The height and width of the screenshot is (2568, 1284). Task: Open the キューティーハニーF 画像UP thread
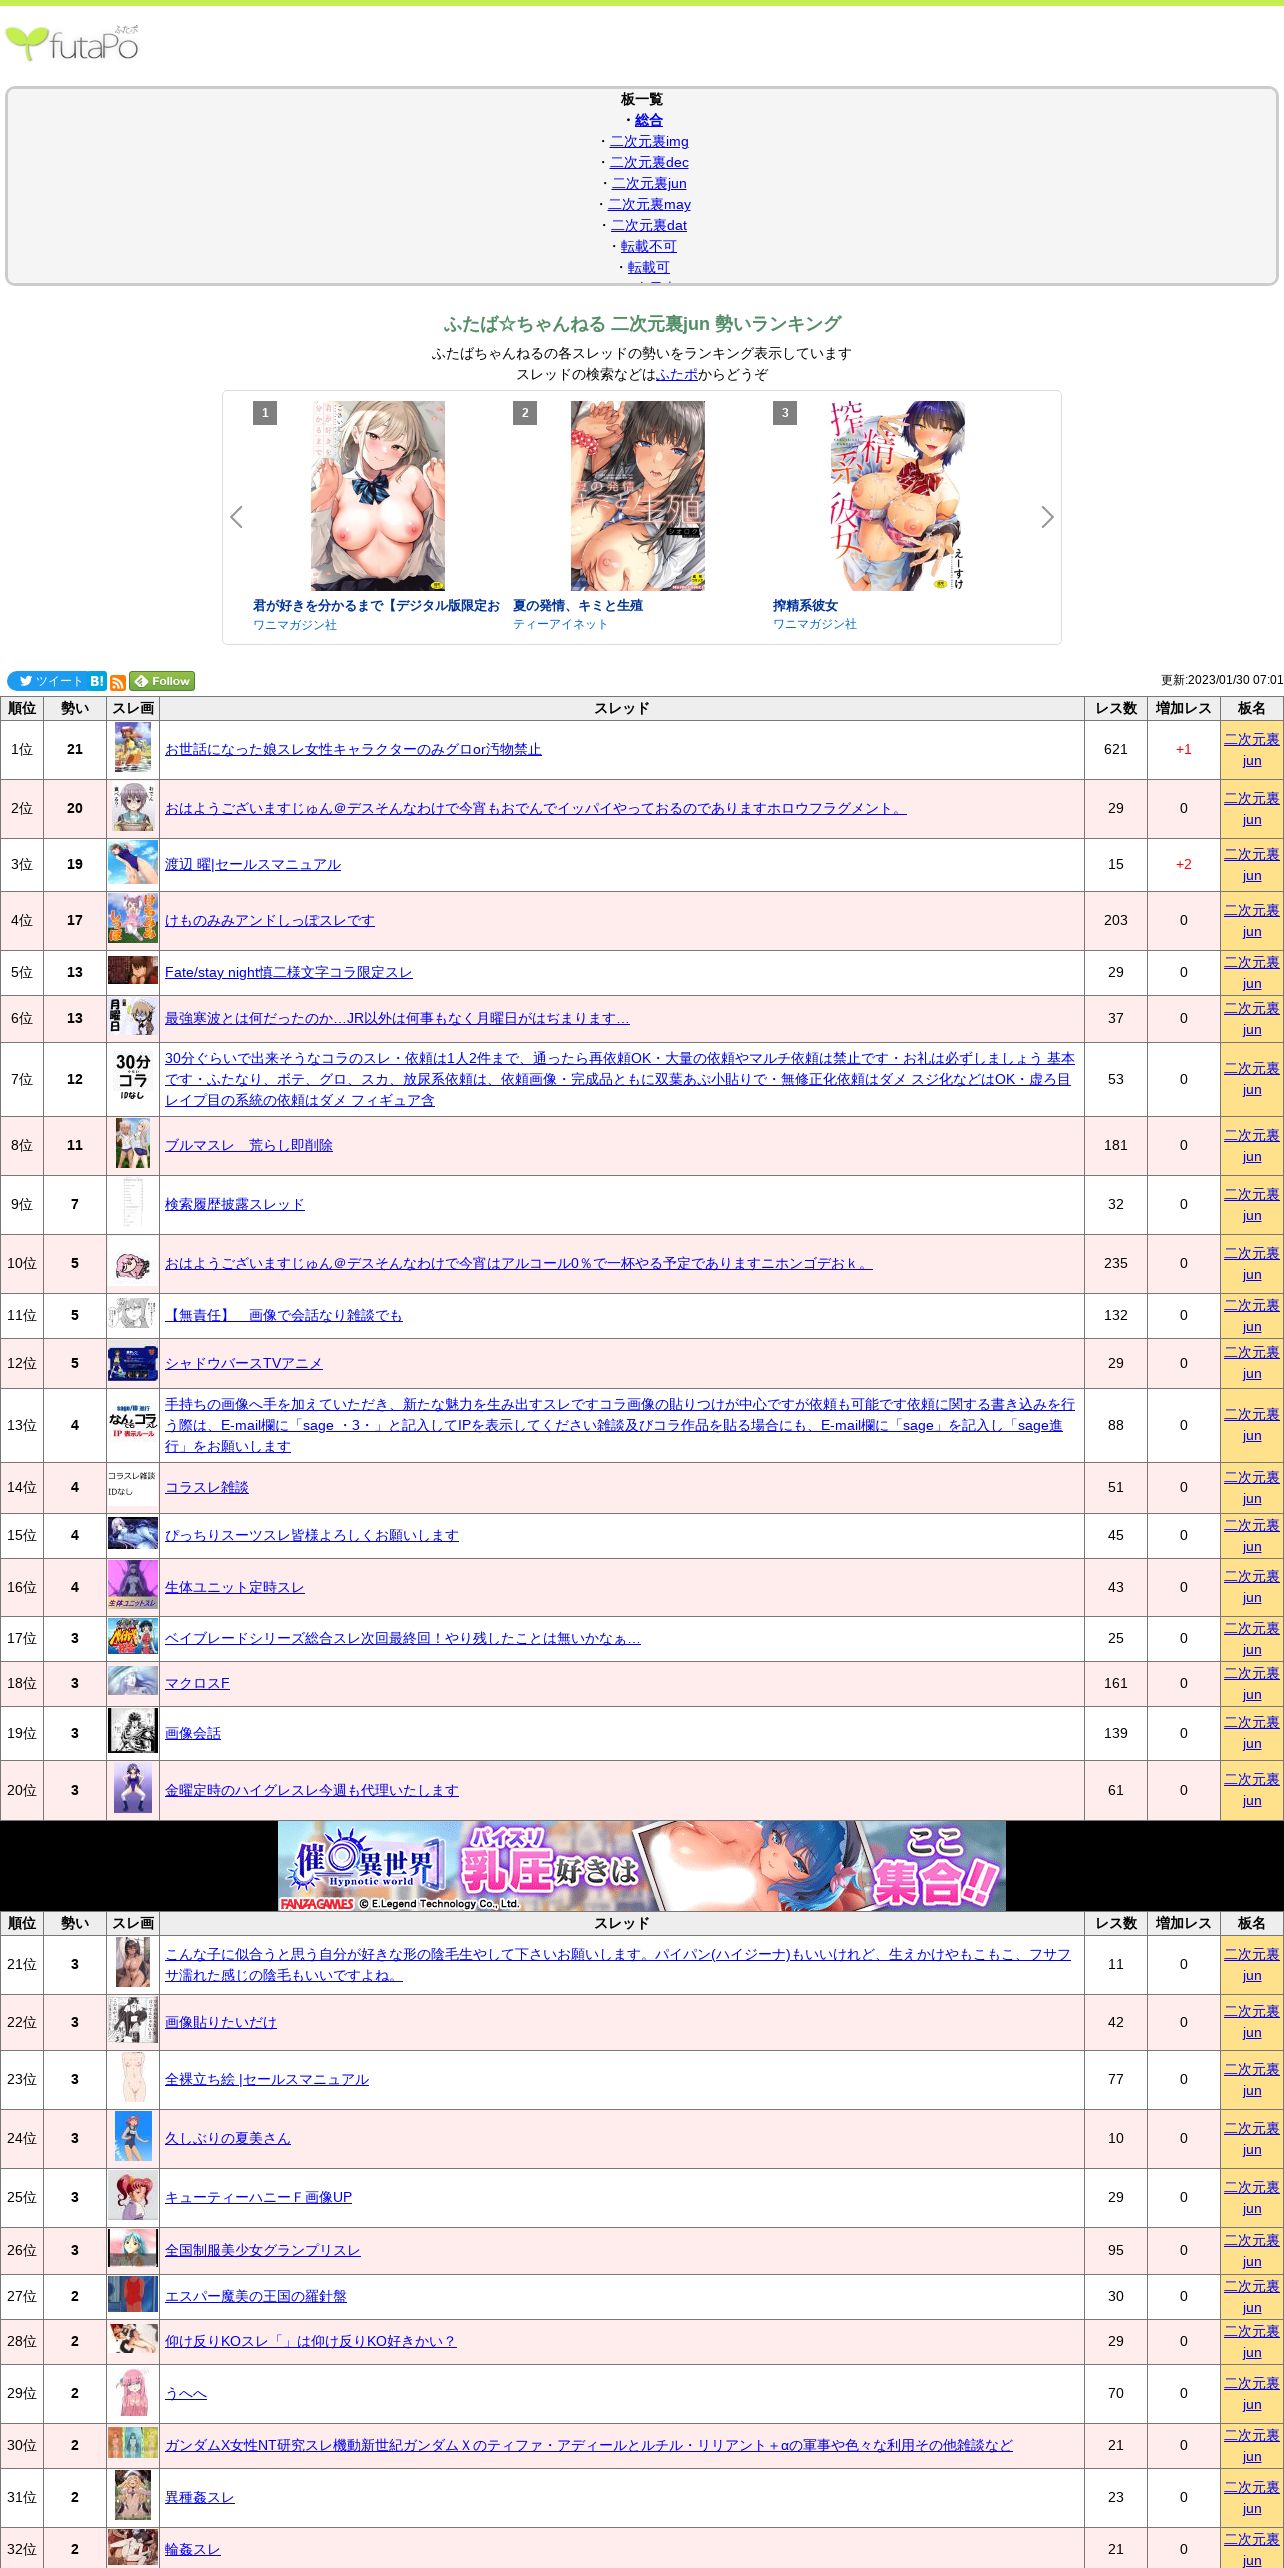tap(258, 2197)
